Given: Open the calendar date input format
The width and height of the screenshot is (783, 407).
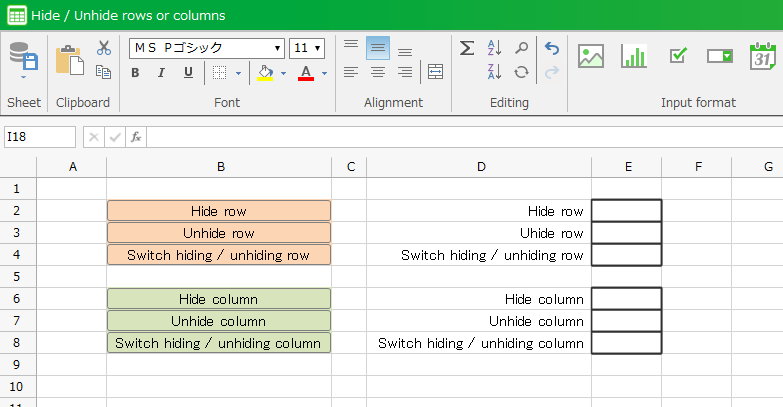Looking at the screenshot, I should (x=763, y=56).
